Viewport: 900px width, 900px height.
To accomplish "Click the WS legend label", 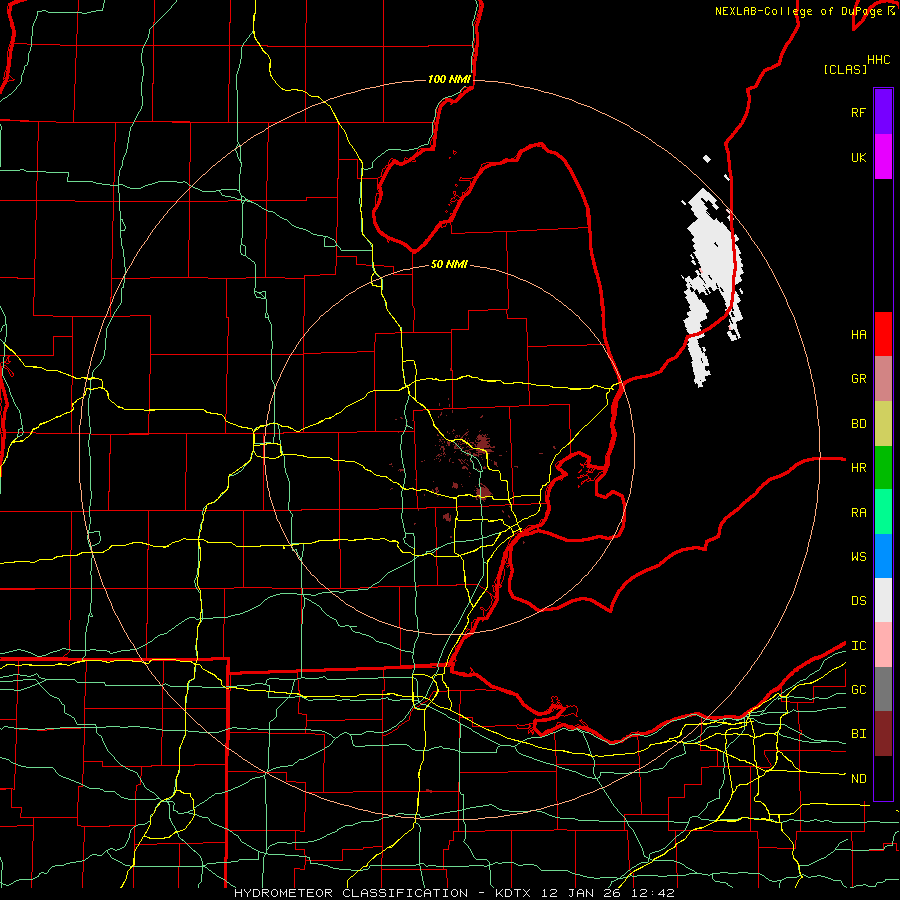I will 858,557.
